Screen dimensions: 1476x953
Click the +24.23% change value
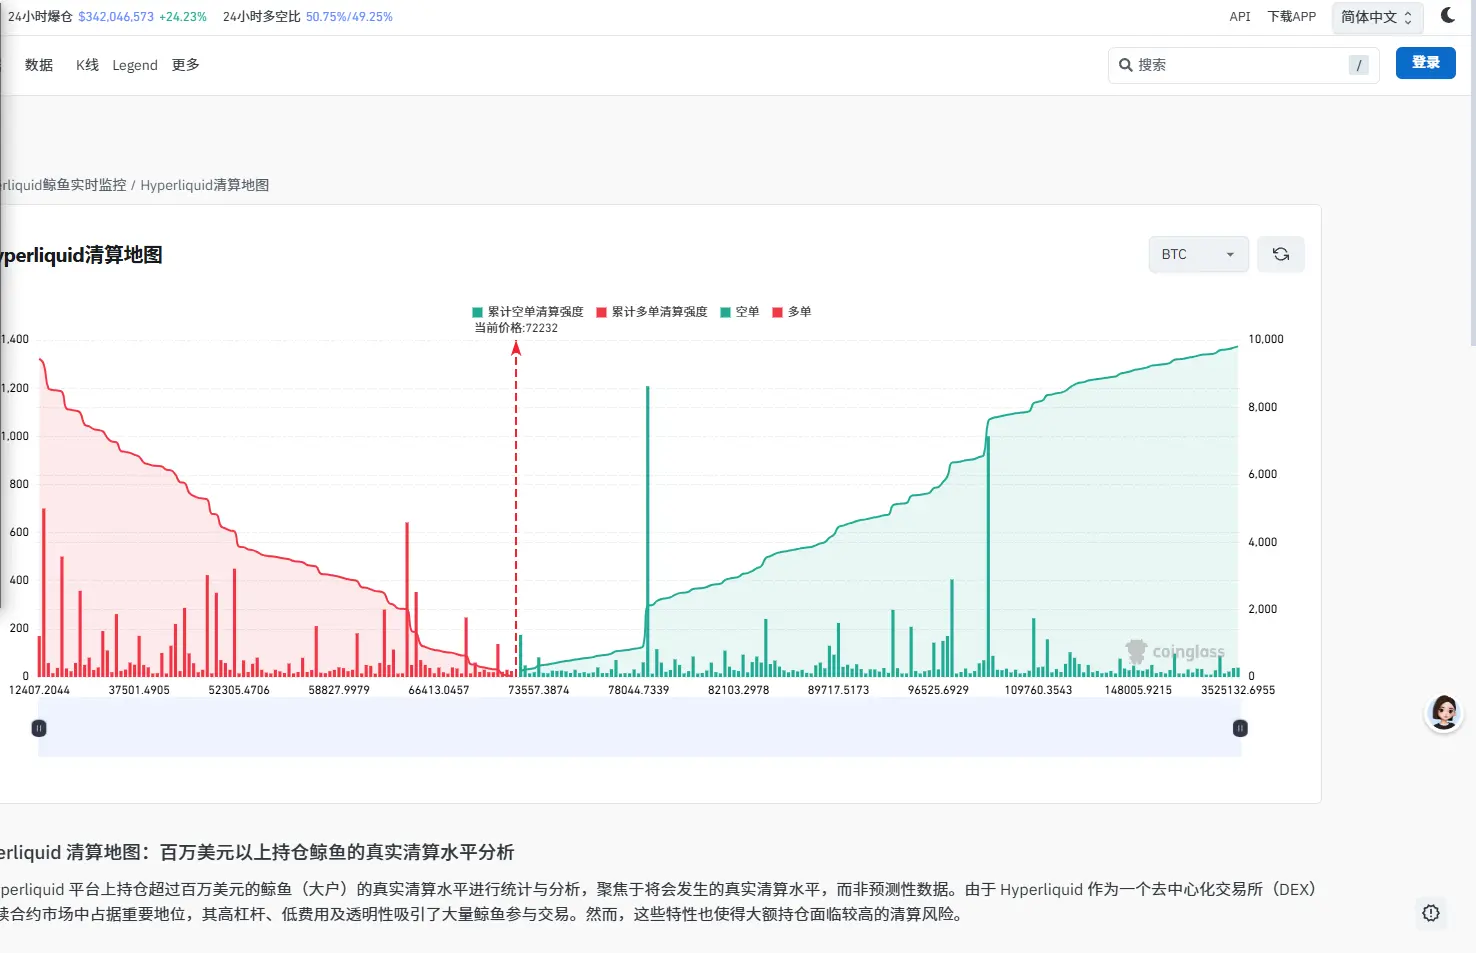[183, 17]
